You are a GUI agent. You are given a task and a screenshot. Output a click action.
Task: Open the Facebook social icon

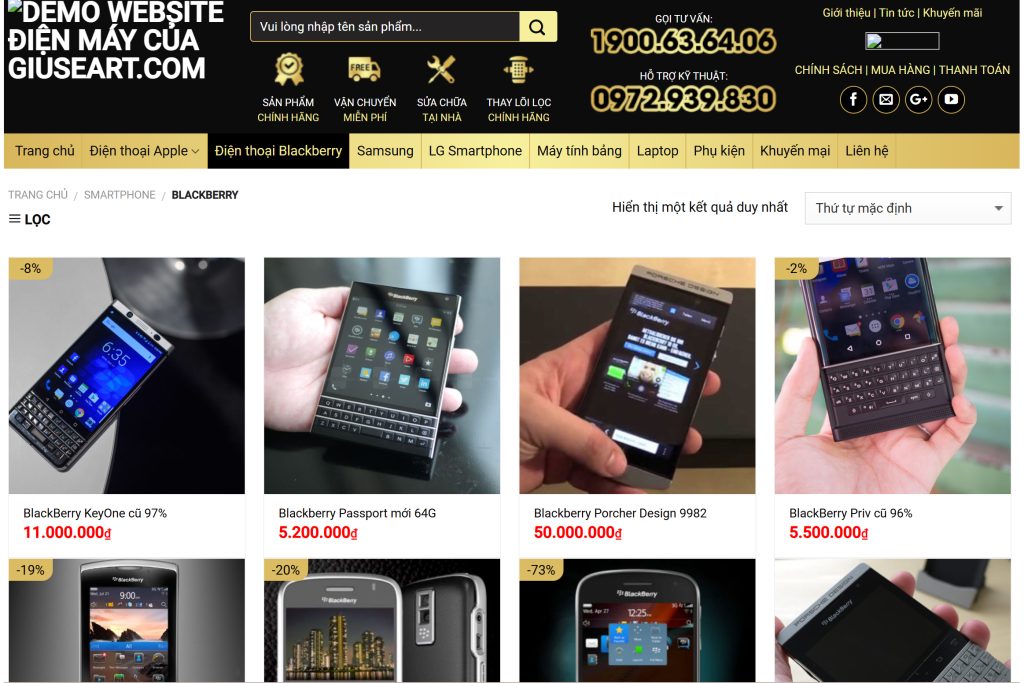853,100
